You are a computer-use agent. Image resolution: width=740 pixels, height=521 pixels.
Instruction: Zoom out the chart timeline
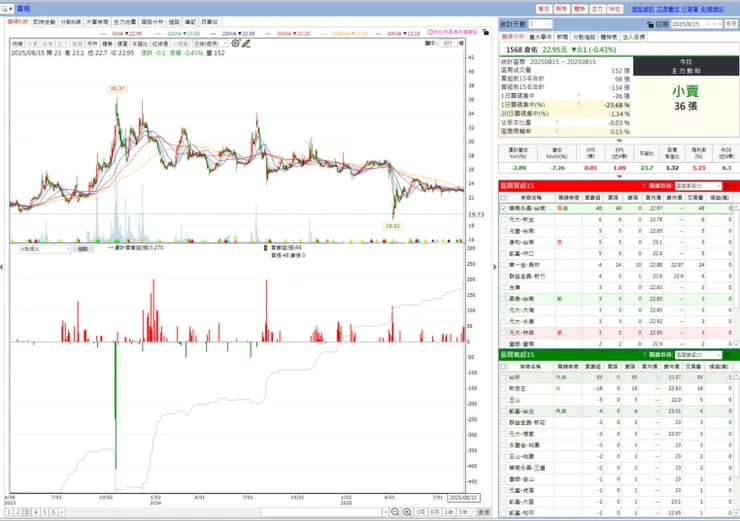pos(395,512)
